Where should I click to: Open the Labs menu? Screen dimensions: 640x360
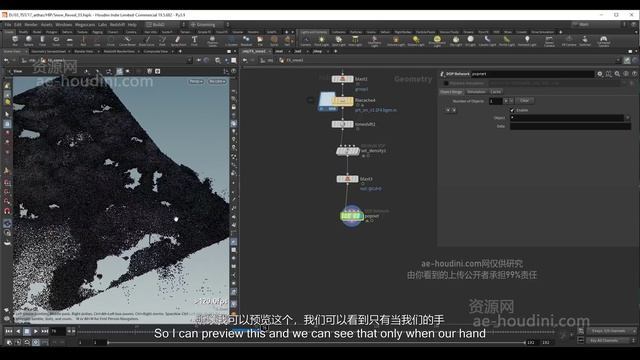(x=102, y=25)
